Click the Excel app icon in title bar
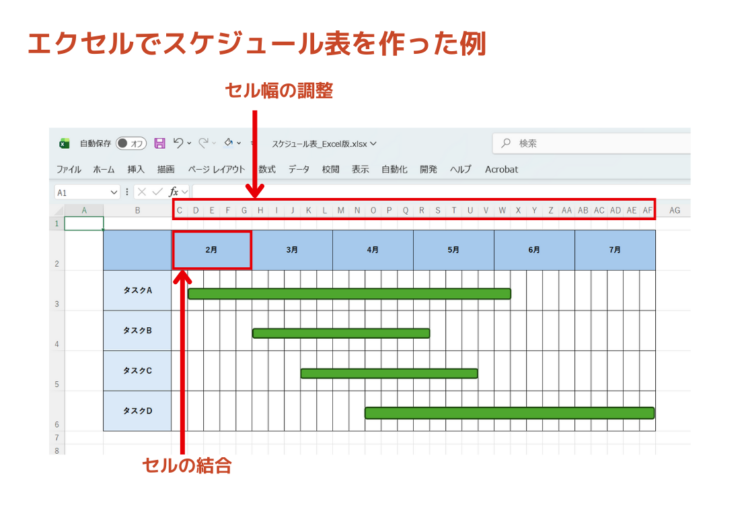Viewport: 740px width, 505px height. [x=64, y=143]
